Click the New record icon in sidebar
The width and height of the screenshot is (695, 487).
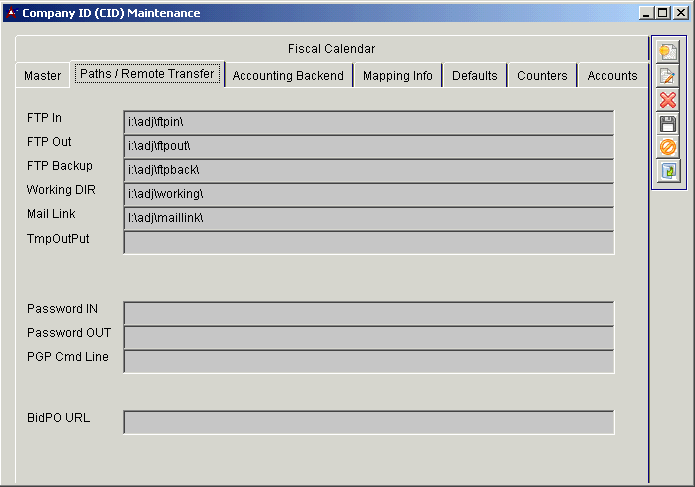668,52
